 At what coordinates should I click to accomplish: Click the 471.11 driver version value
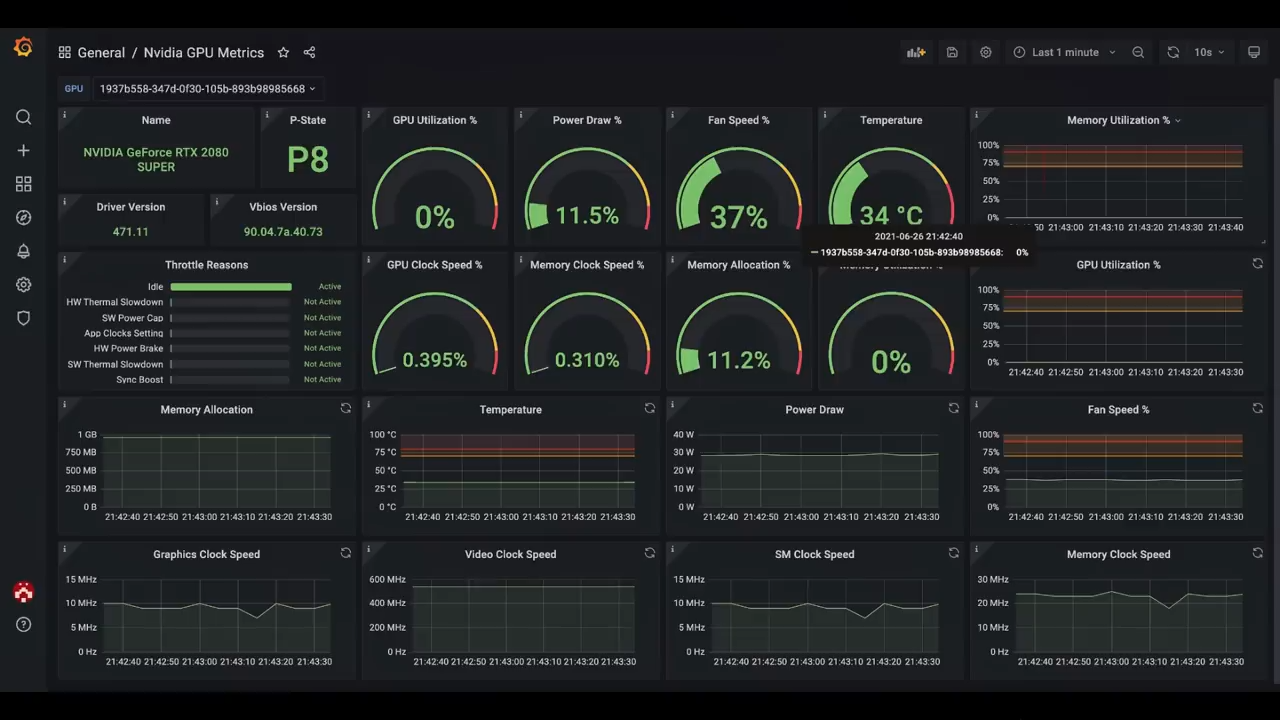pos(131,232)
